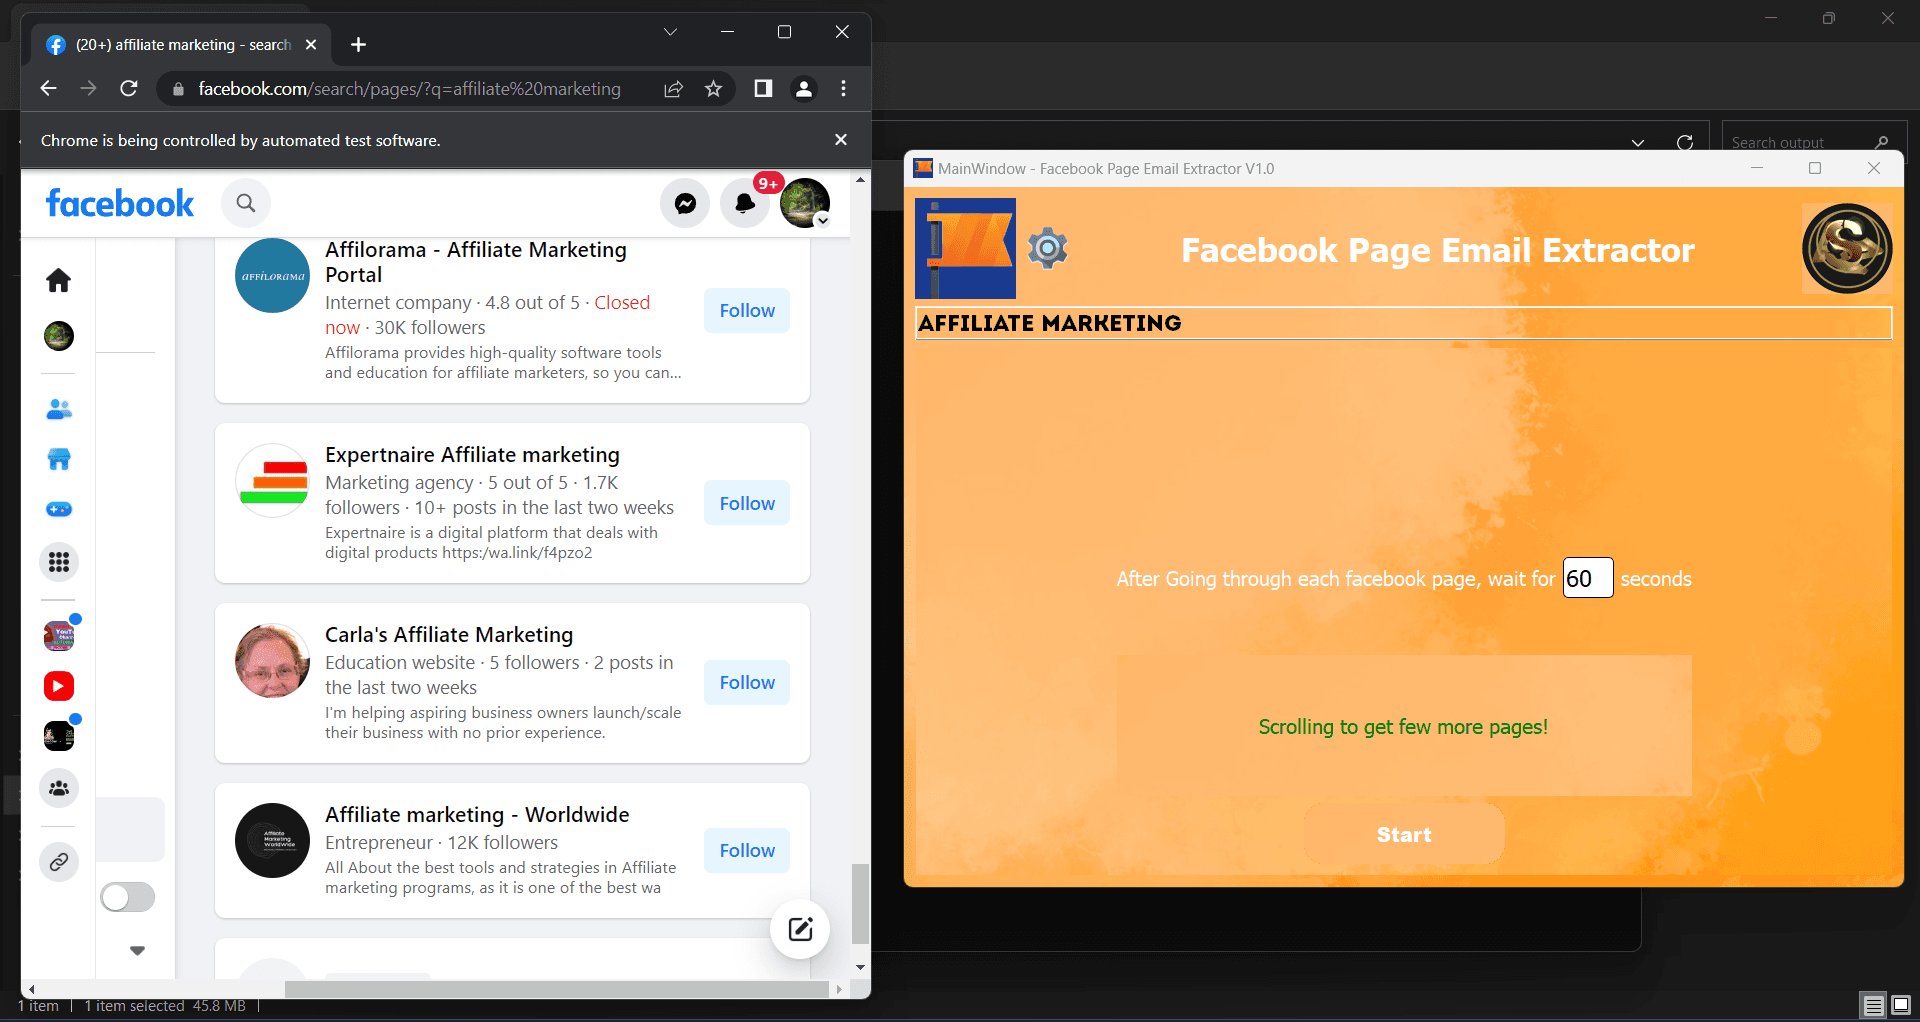Follow Carla's Affiliate Marketing
Viewport: 1920px width, 1022px height.
point(747,682)
